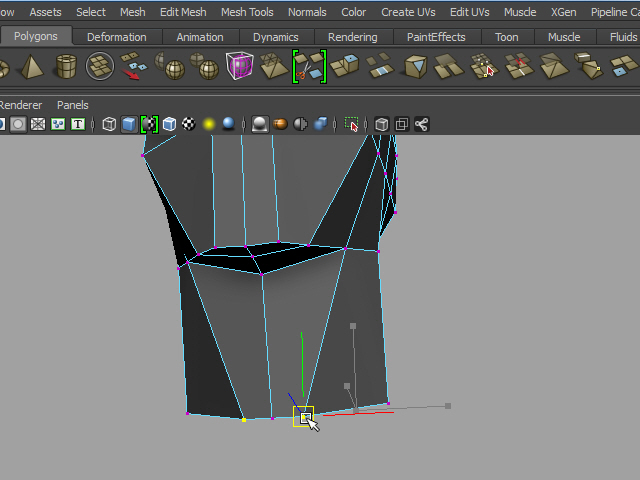Toggle the yellow sphere lighting icon
This screenshot has width=640, height=480.
tap(209, 124)
